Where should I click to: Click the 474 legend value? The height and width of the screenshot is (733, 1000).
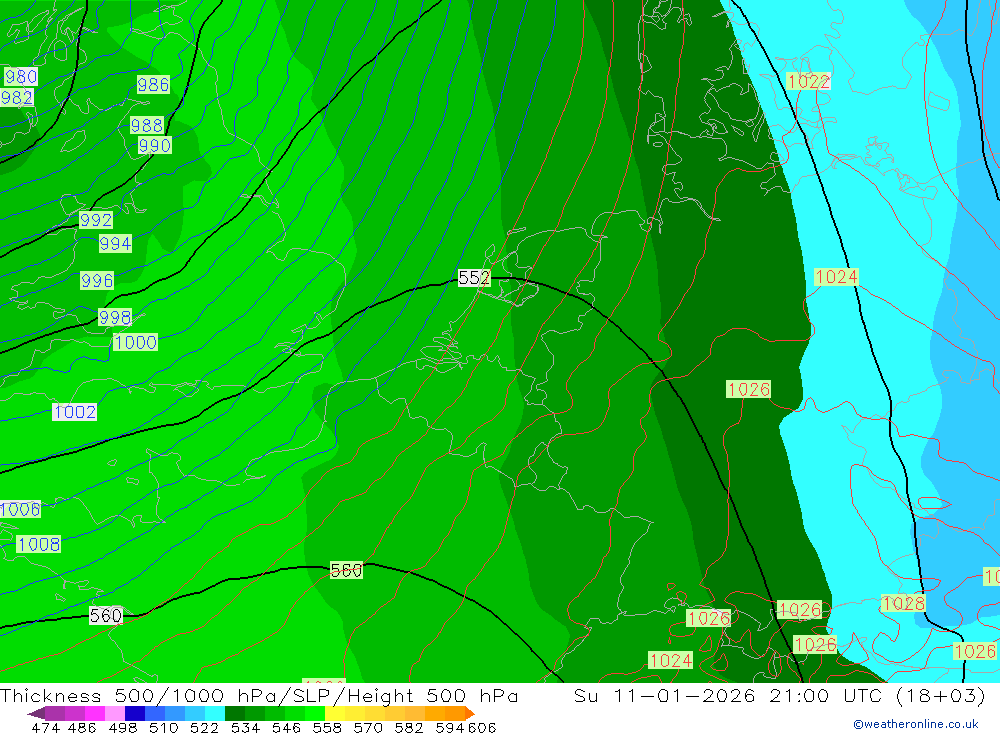(46, 727)
